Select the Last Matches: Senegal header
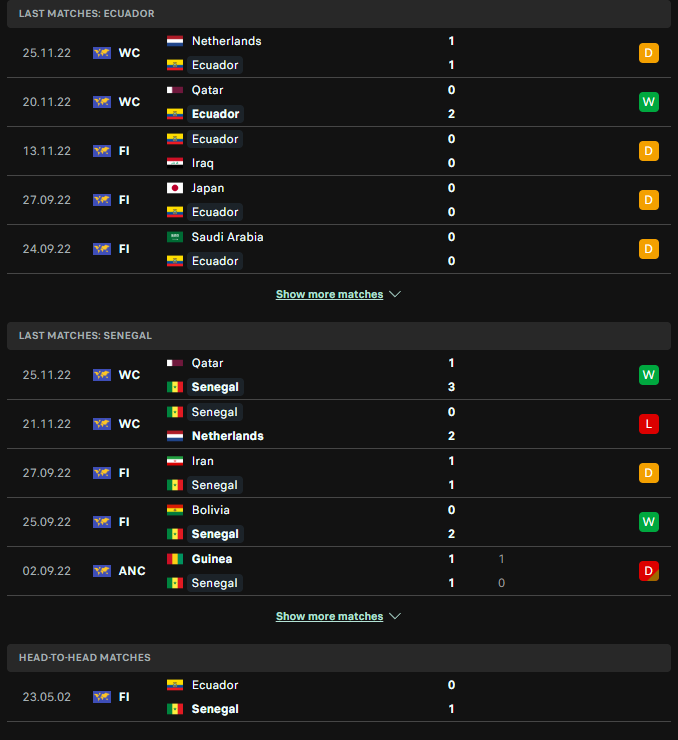The width and height of the screenshot is (678, 740). tap(339, 336)
